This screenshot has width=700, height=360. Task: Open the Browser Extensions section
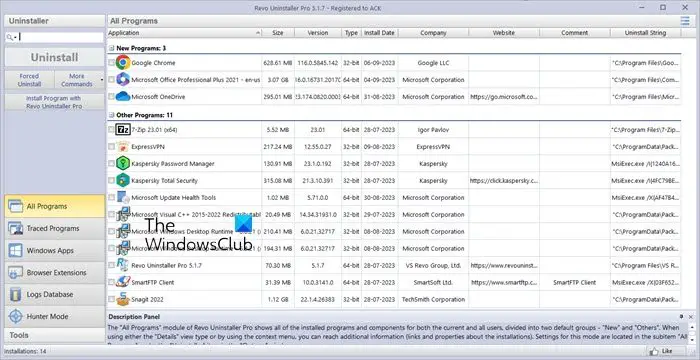tap(55, 272)
